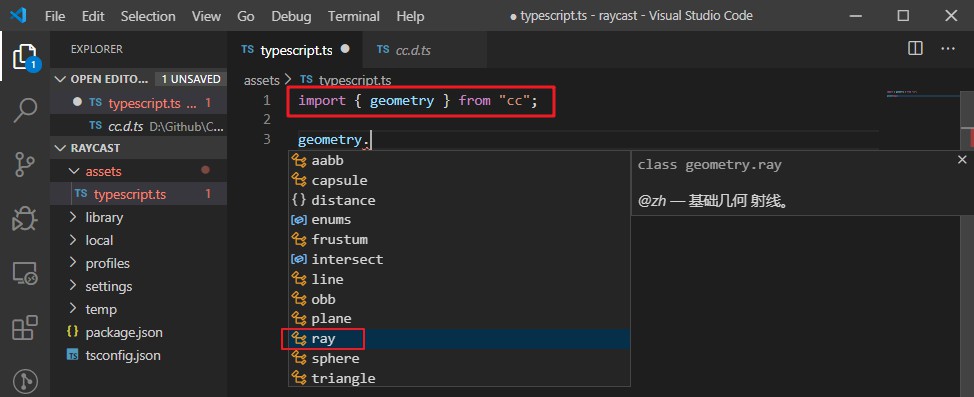Choose the enums suggestion

459,220
